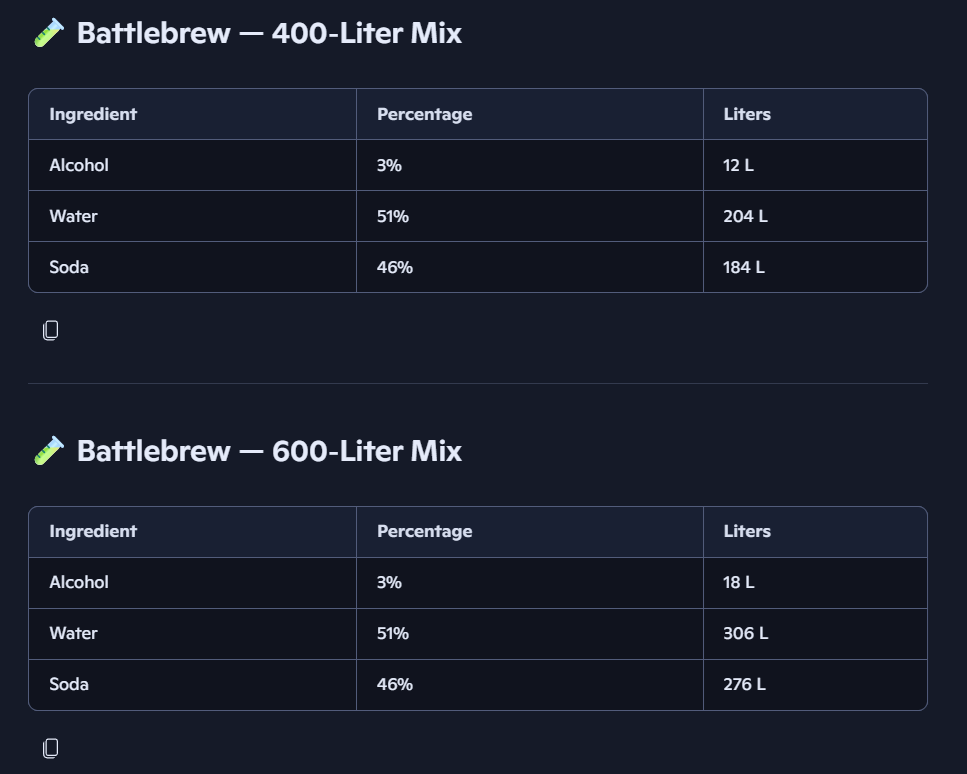This screenshot has height=774, width=967.
Task: Copy the 600-Liter Mix table
Action: coord(51,748)
